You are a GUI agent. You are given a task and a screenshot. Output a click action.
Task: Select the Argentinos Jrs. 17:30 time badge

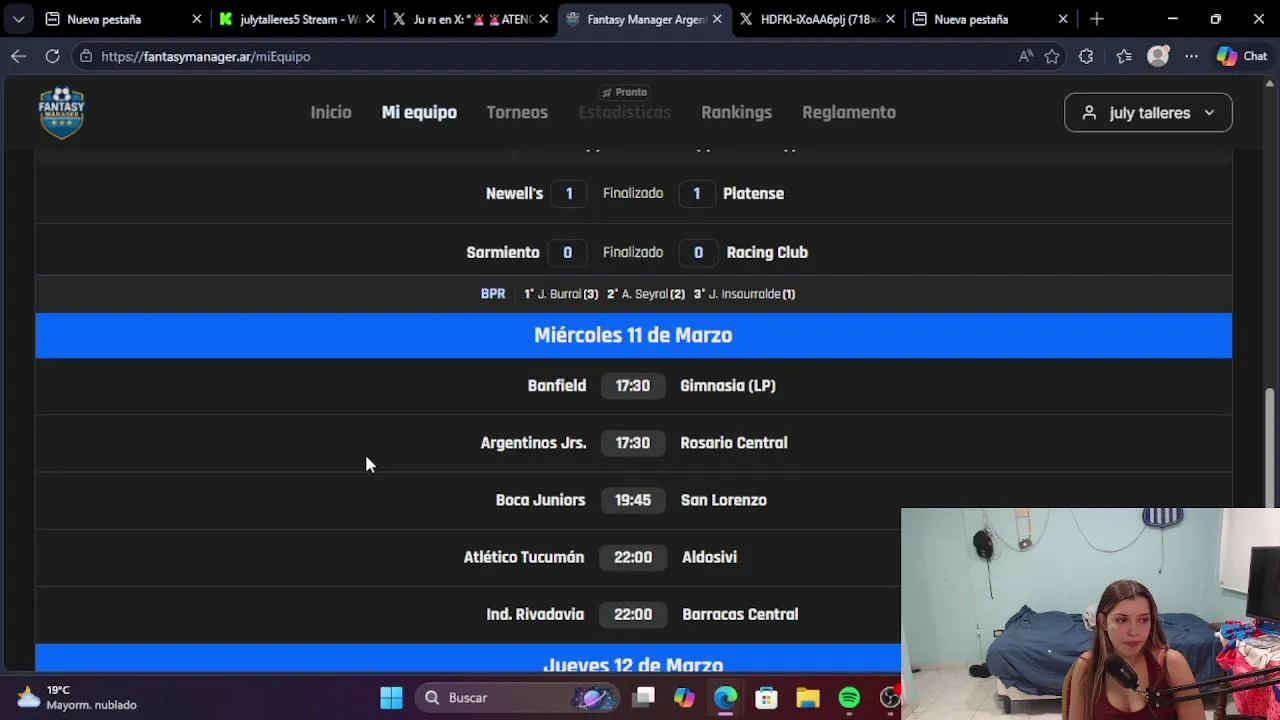pyautogui.click(x=632, y=442)
